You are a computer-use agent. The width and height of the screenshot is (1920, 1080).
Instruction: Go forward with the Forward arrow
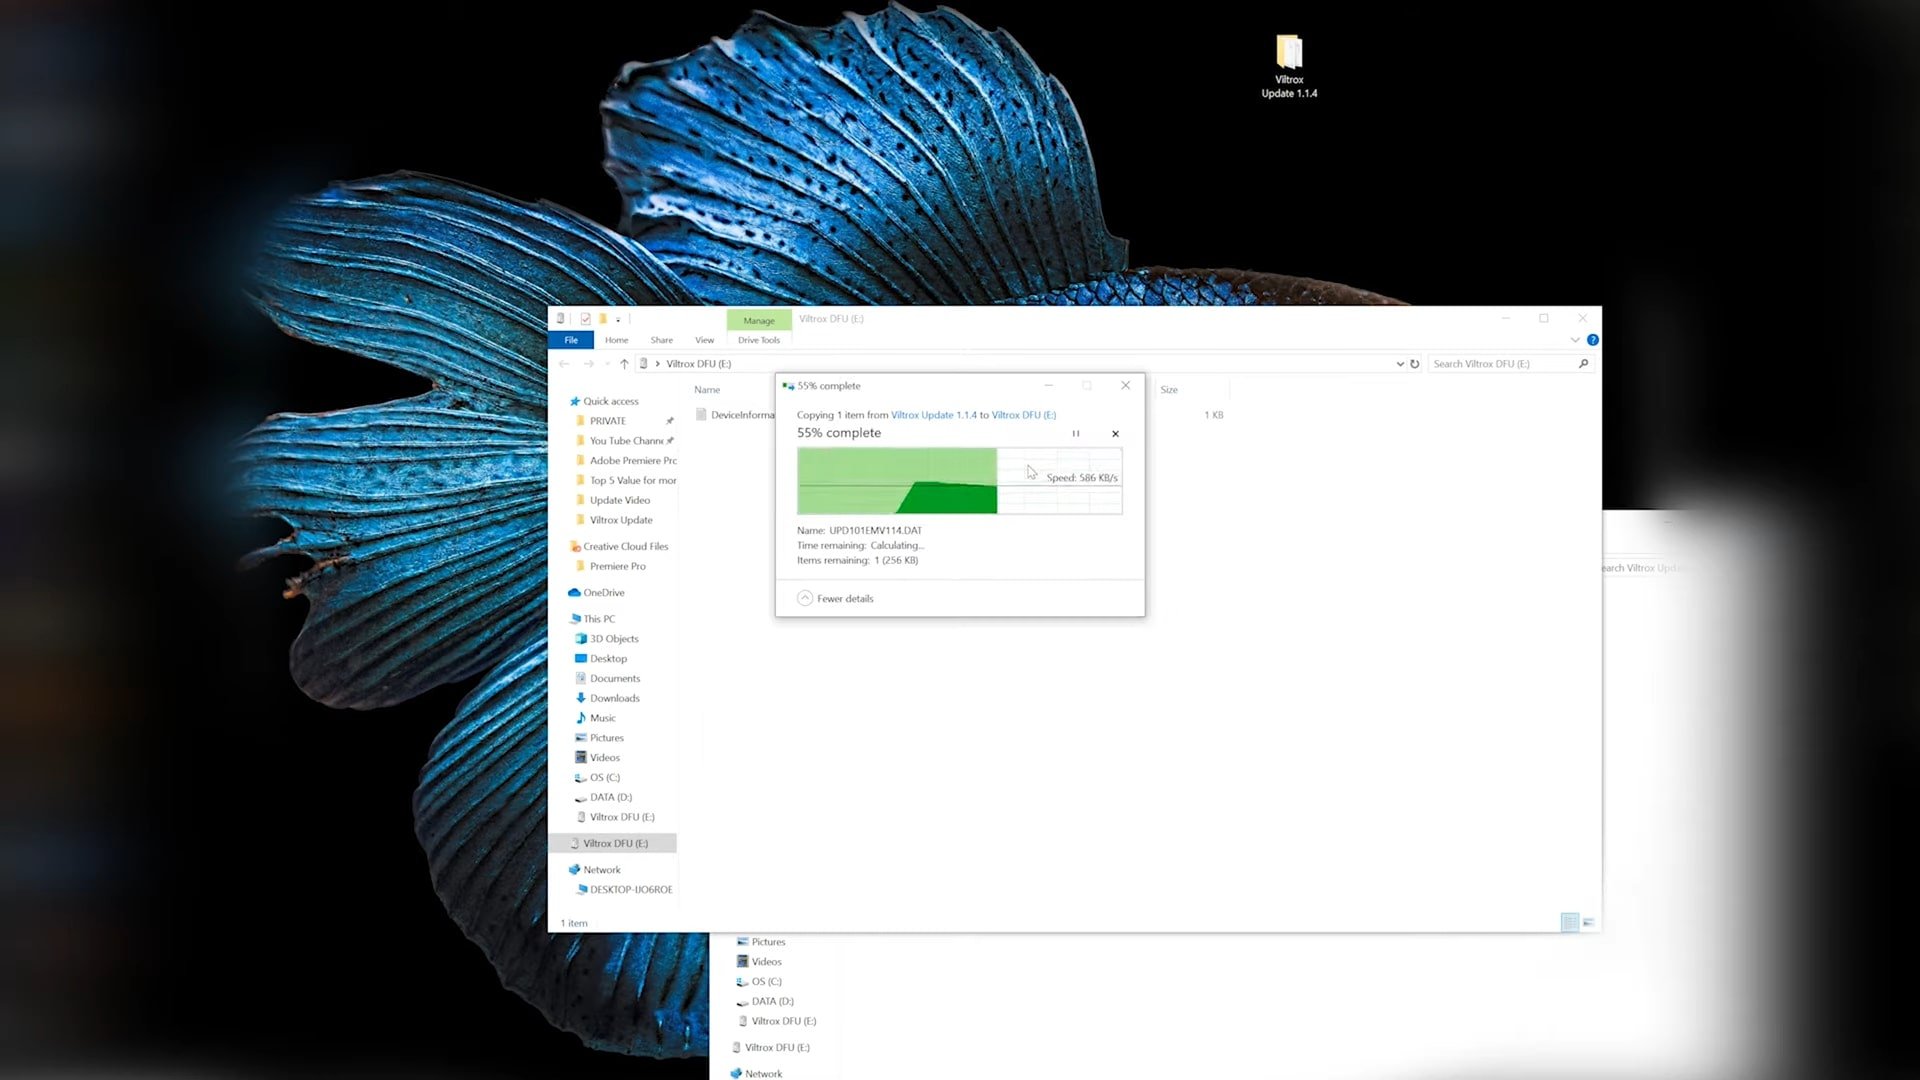(x=589, y=364)
